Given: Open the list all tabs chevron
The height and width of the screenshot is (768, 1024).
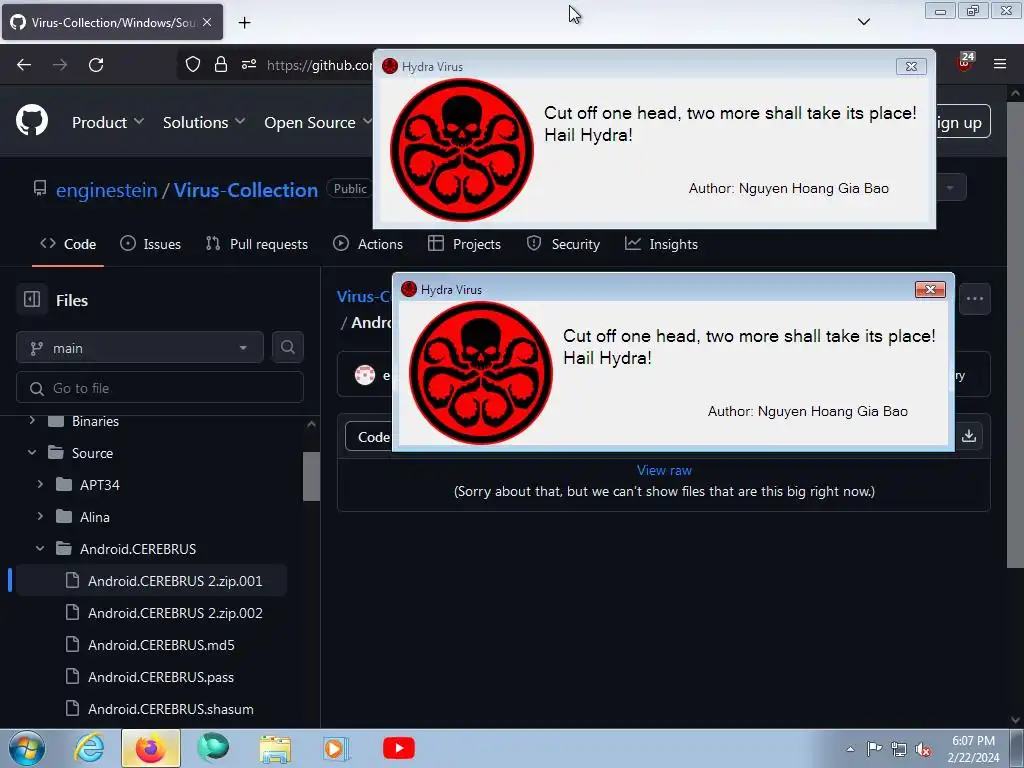Looking at the screenshot, I should click(x=863, y=22).
